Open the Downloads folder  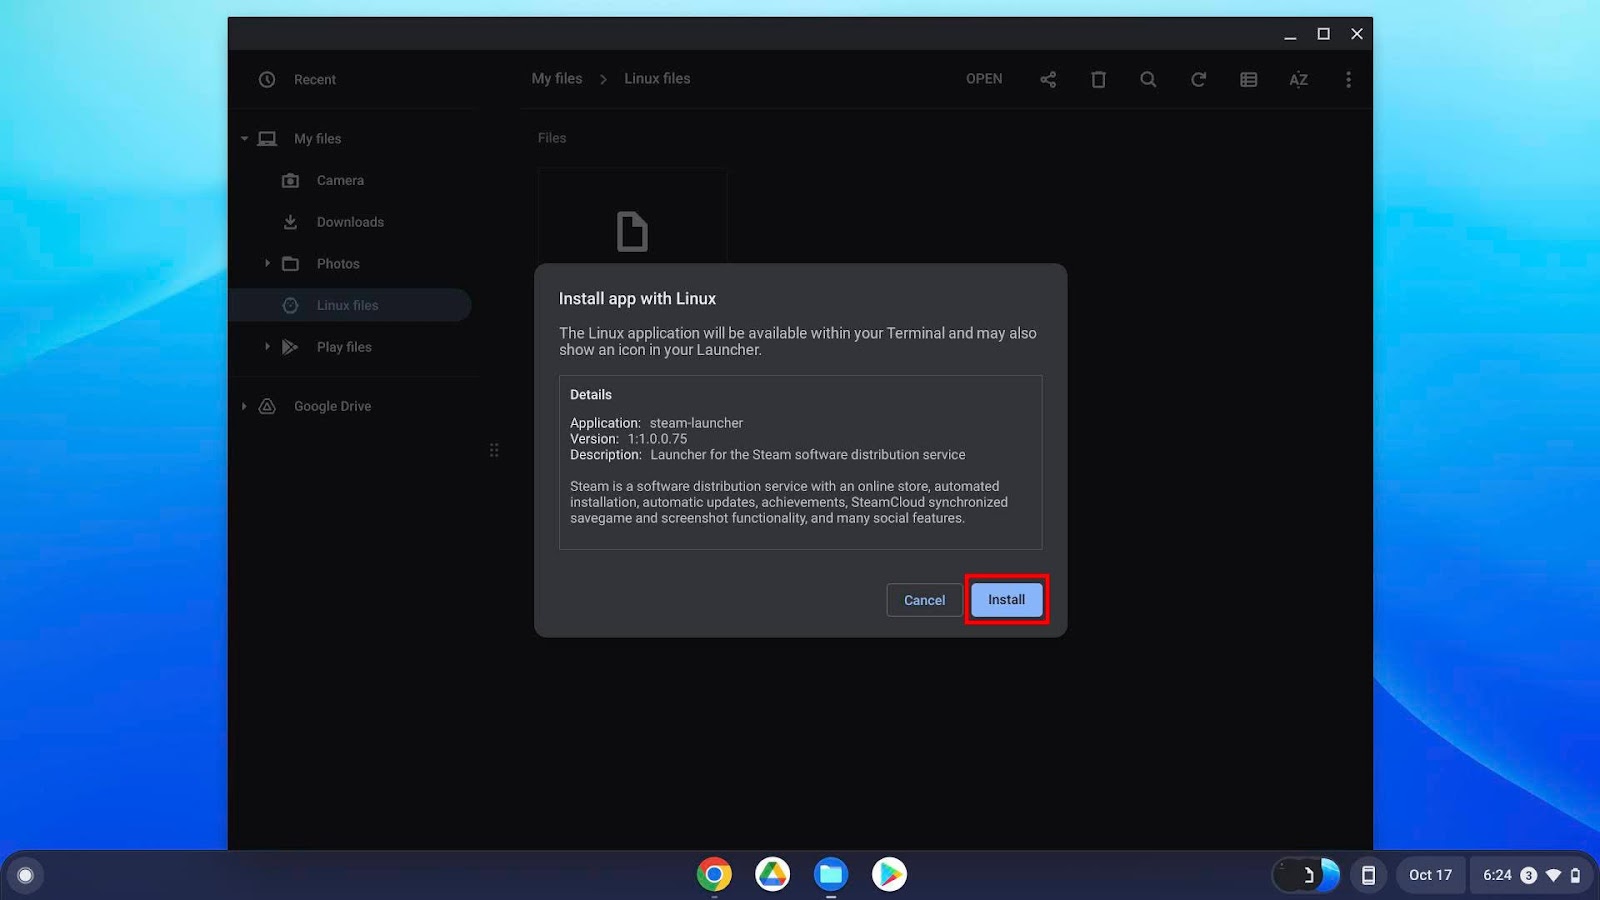[350, 222]
